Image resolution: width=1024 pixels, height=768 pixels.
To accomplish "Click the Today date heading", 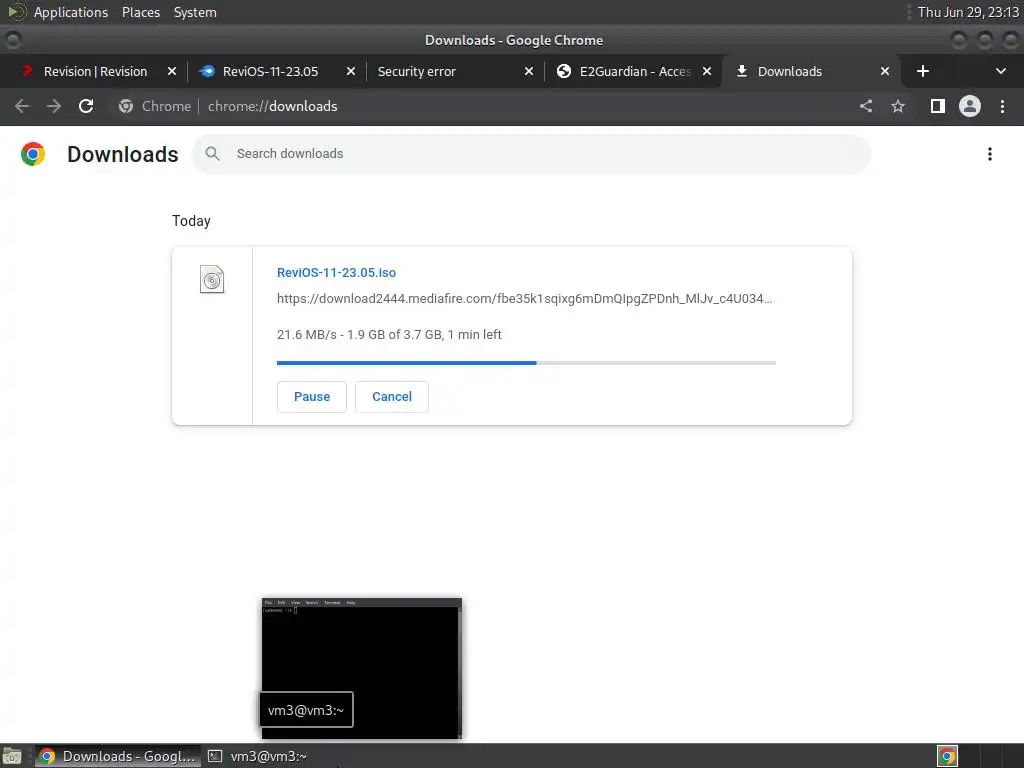I will tap(191, 221).
